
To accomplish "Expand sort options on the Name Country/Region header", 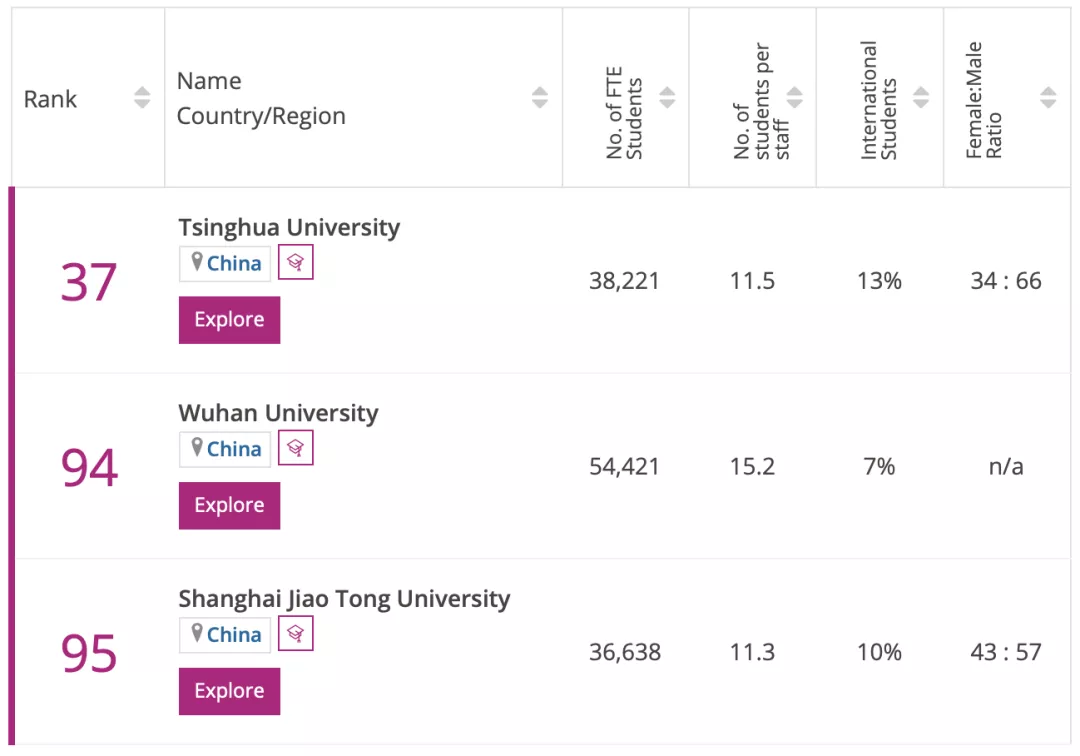I will [x=541, y=98].
